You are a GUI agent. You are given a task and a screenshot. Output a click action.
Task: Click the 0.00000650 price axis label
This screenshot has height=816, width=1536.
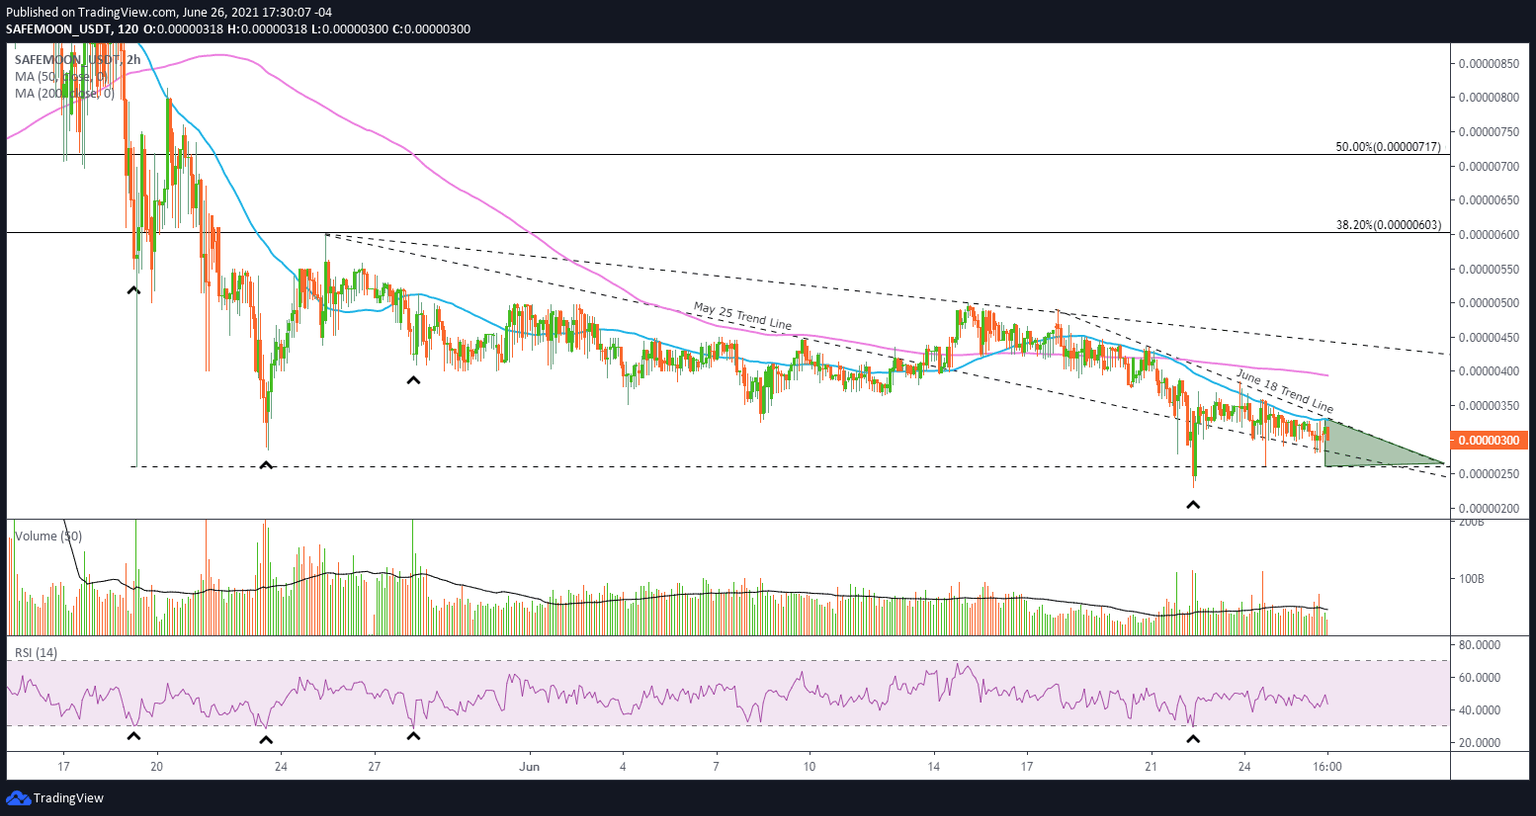point(1489,200)
